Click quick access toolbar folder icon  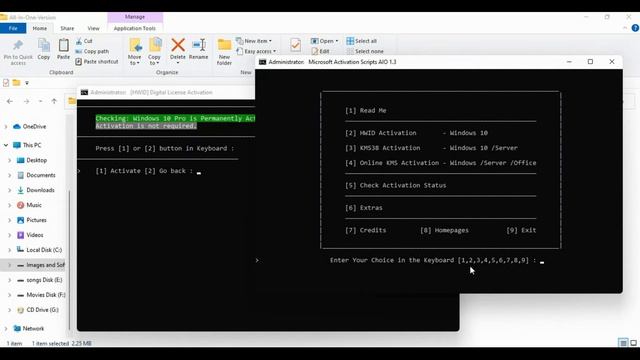point(16,83)
